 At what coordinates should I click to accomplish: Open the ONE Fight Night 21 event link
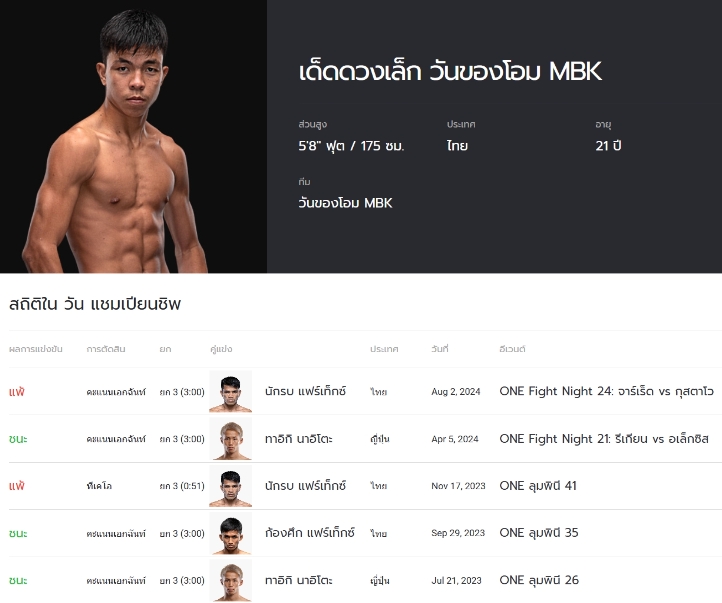(604, 439)
